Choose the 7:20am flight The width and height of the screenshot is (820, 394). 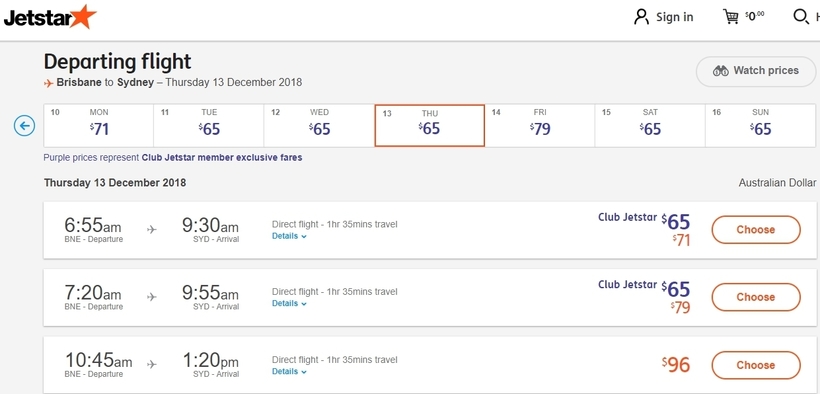pyautogui.click(x=756, y=297)
